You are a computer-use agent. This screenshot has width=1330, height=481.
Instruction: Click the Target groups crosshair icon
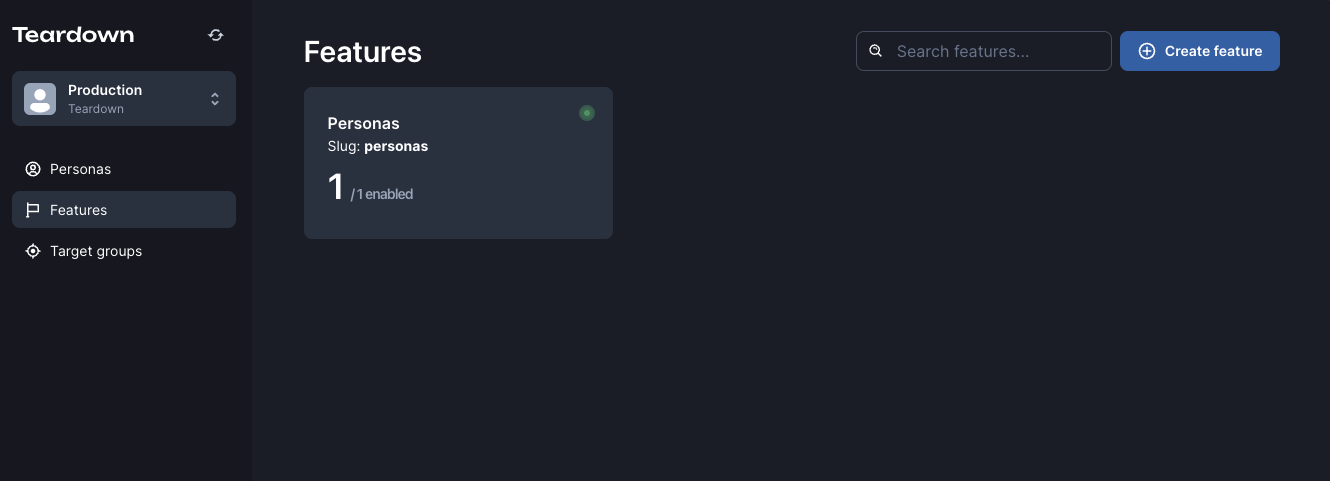click(33, 251)
